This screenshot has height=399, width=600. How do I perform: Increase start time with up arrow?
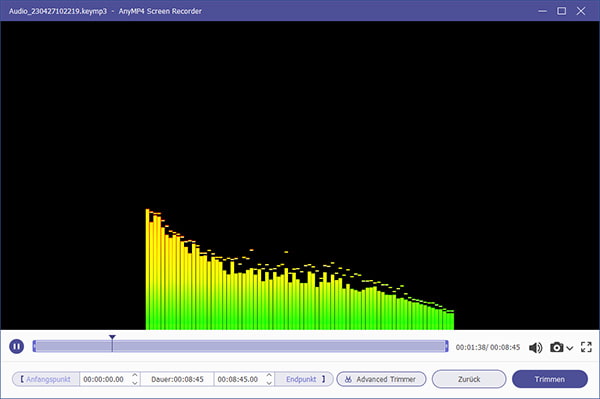click(x=135, y=375)
